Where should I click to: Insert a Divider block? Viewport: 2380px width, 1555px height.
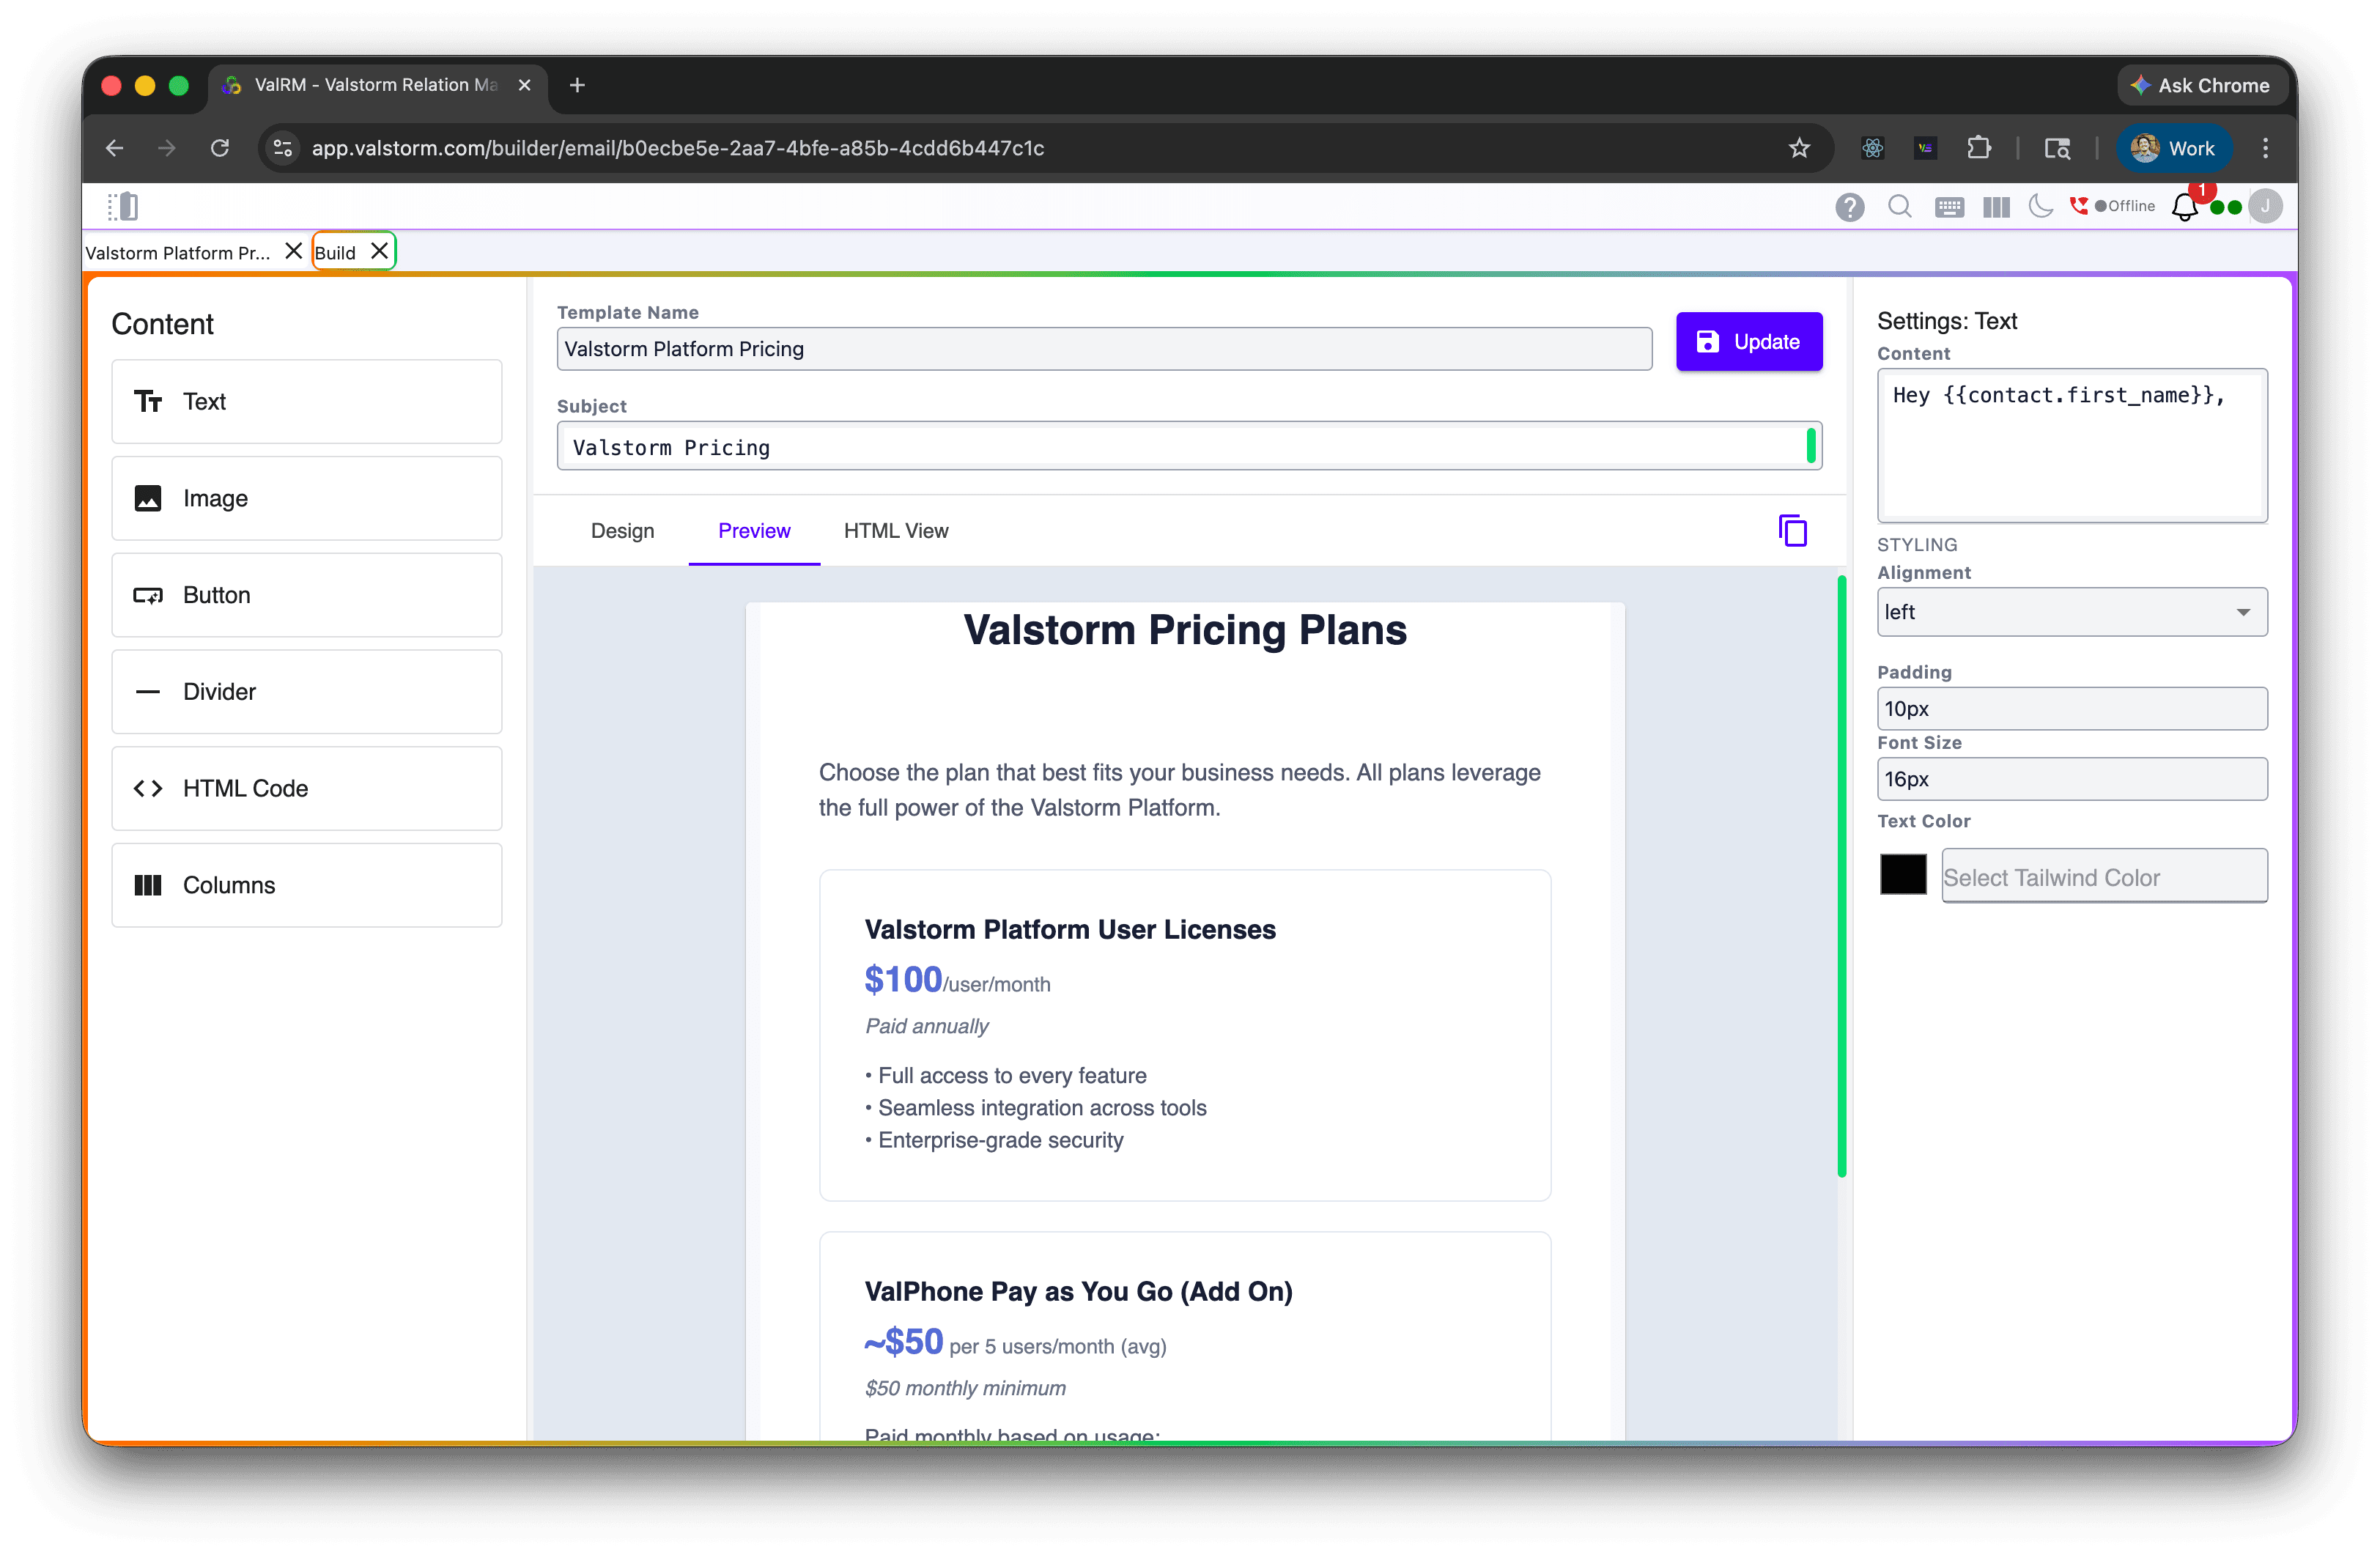[306, 691]
